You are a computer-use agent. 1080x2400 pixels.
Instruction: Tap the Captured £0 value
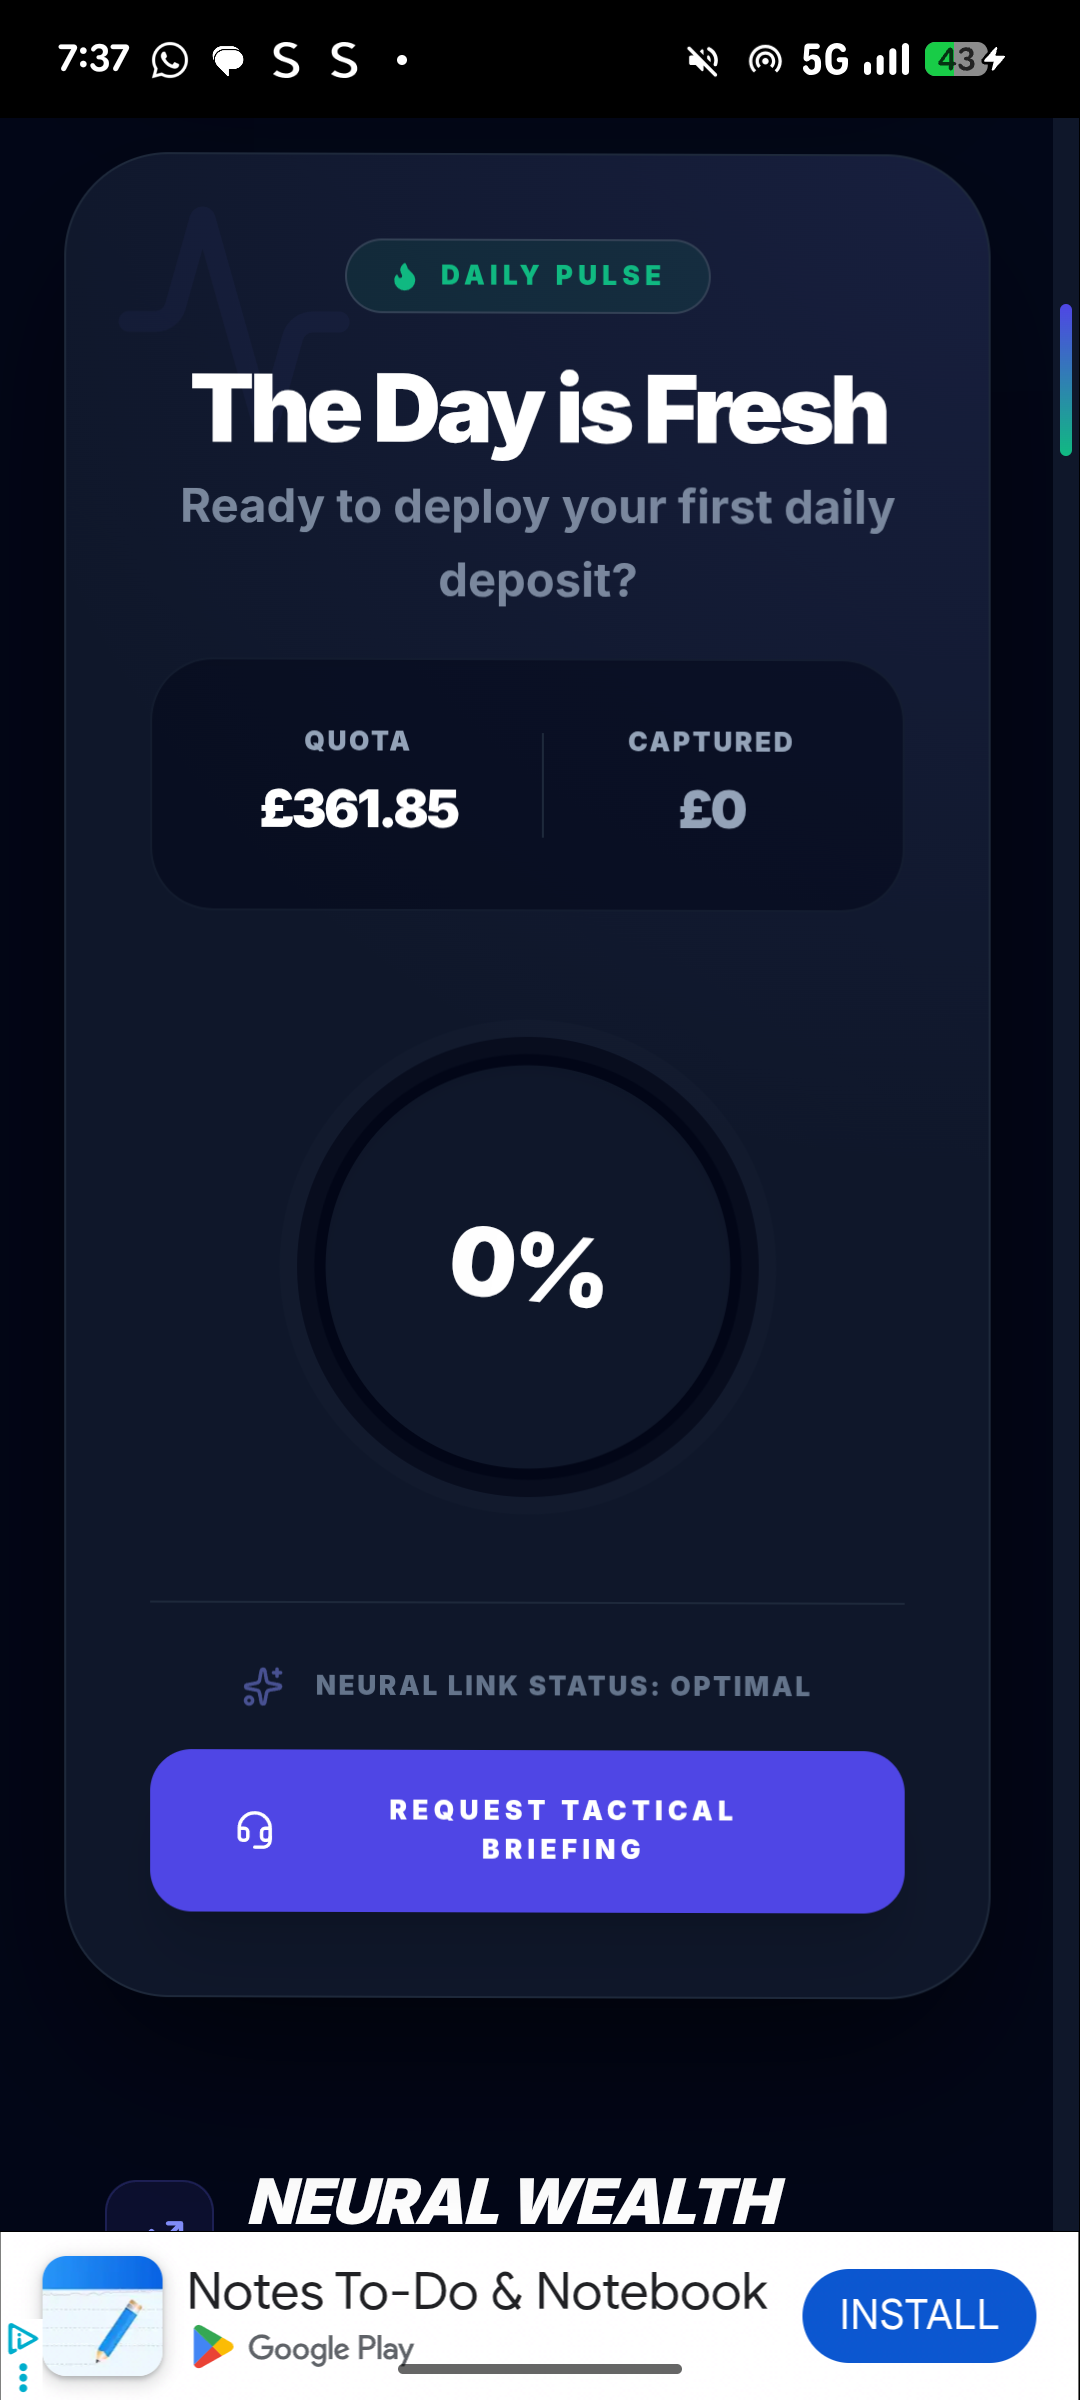712,809
